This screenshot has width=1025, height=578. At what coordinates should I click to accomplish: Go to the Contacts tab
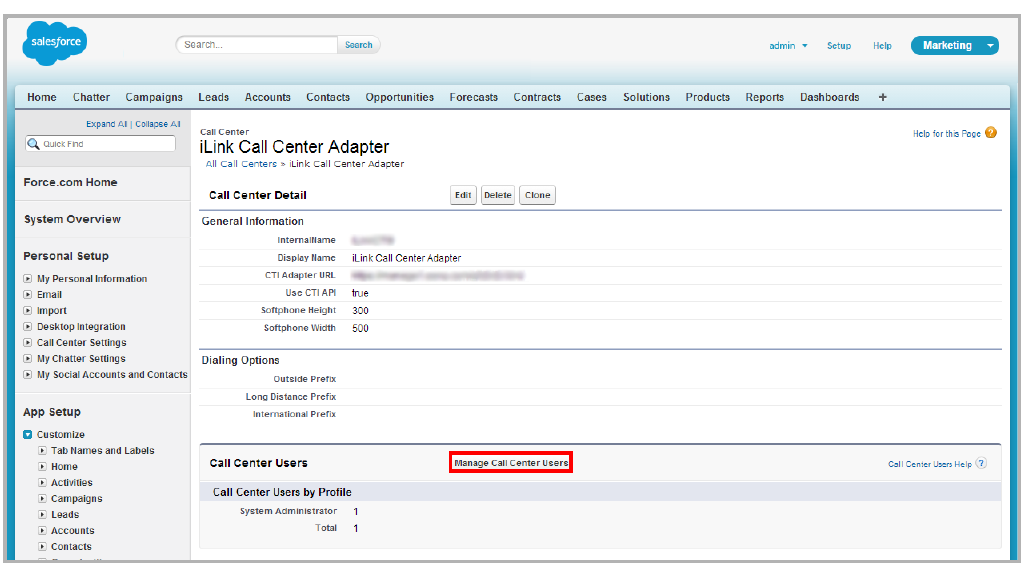click(328, 97)
